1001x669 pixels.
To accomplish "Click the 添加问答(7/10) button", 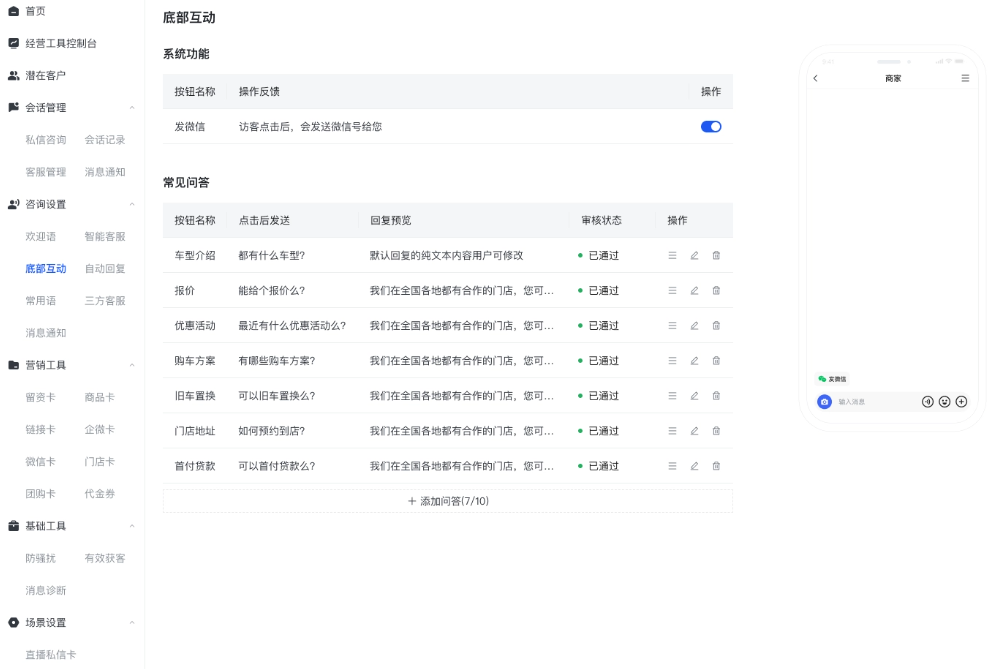I will [x=447, y=502].
